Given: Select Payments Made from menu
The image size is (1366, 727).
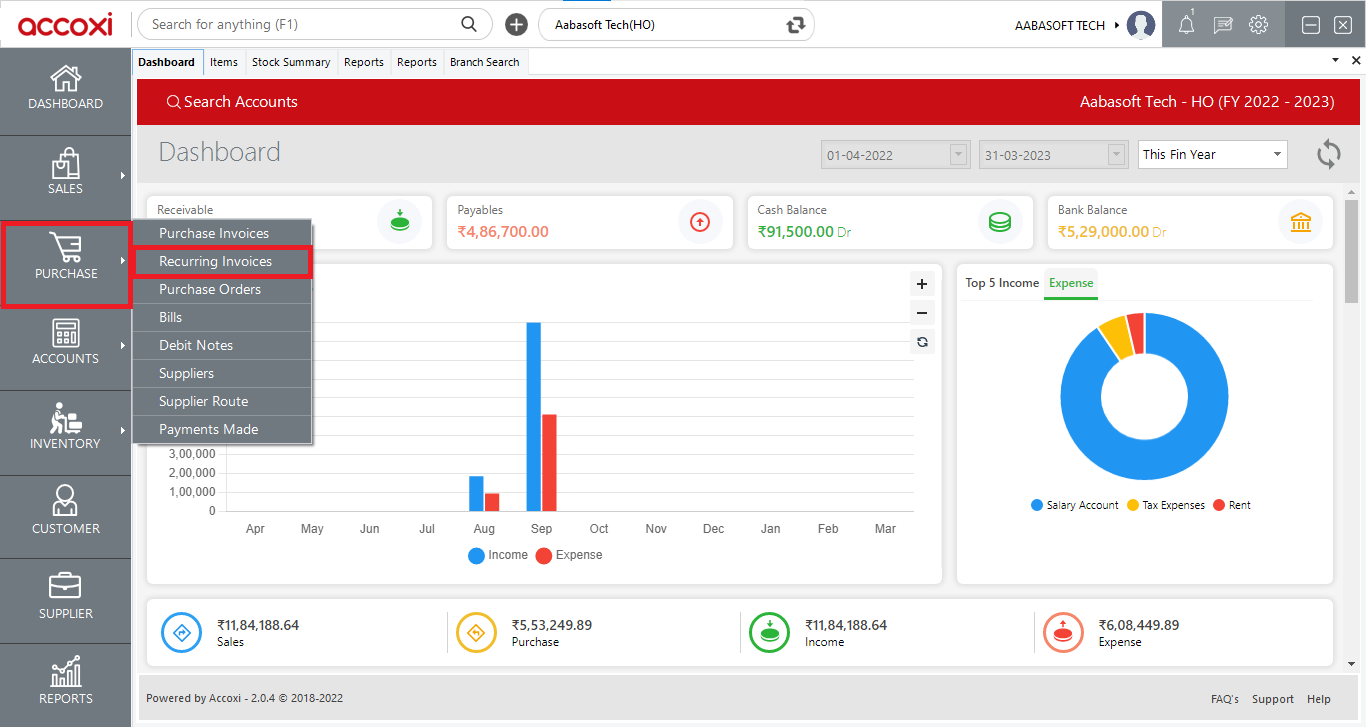Looking at the screenshot, I should pos(222,429).
